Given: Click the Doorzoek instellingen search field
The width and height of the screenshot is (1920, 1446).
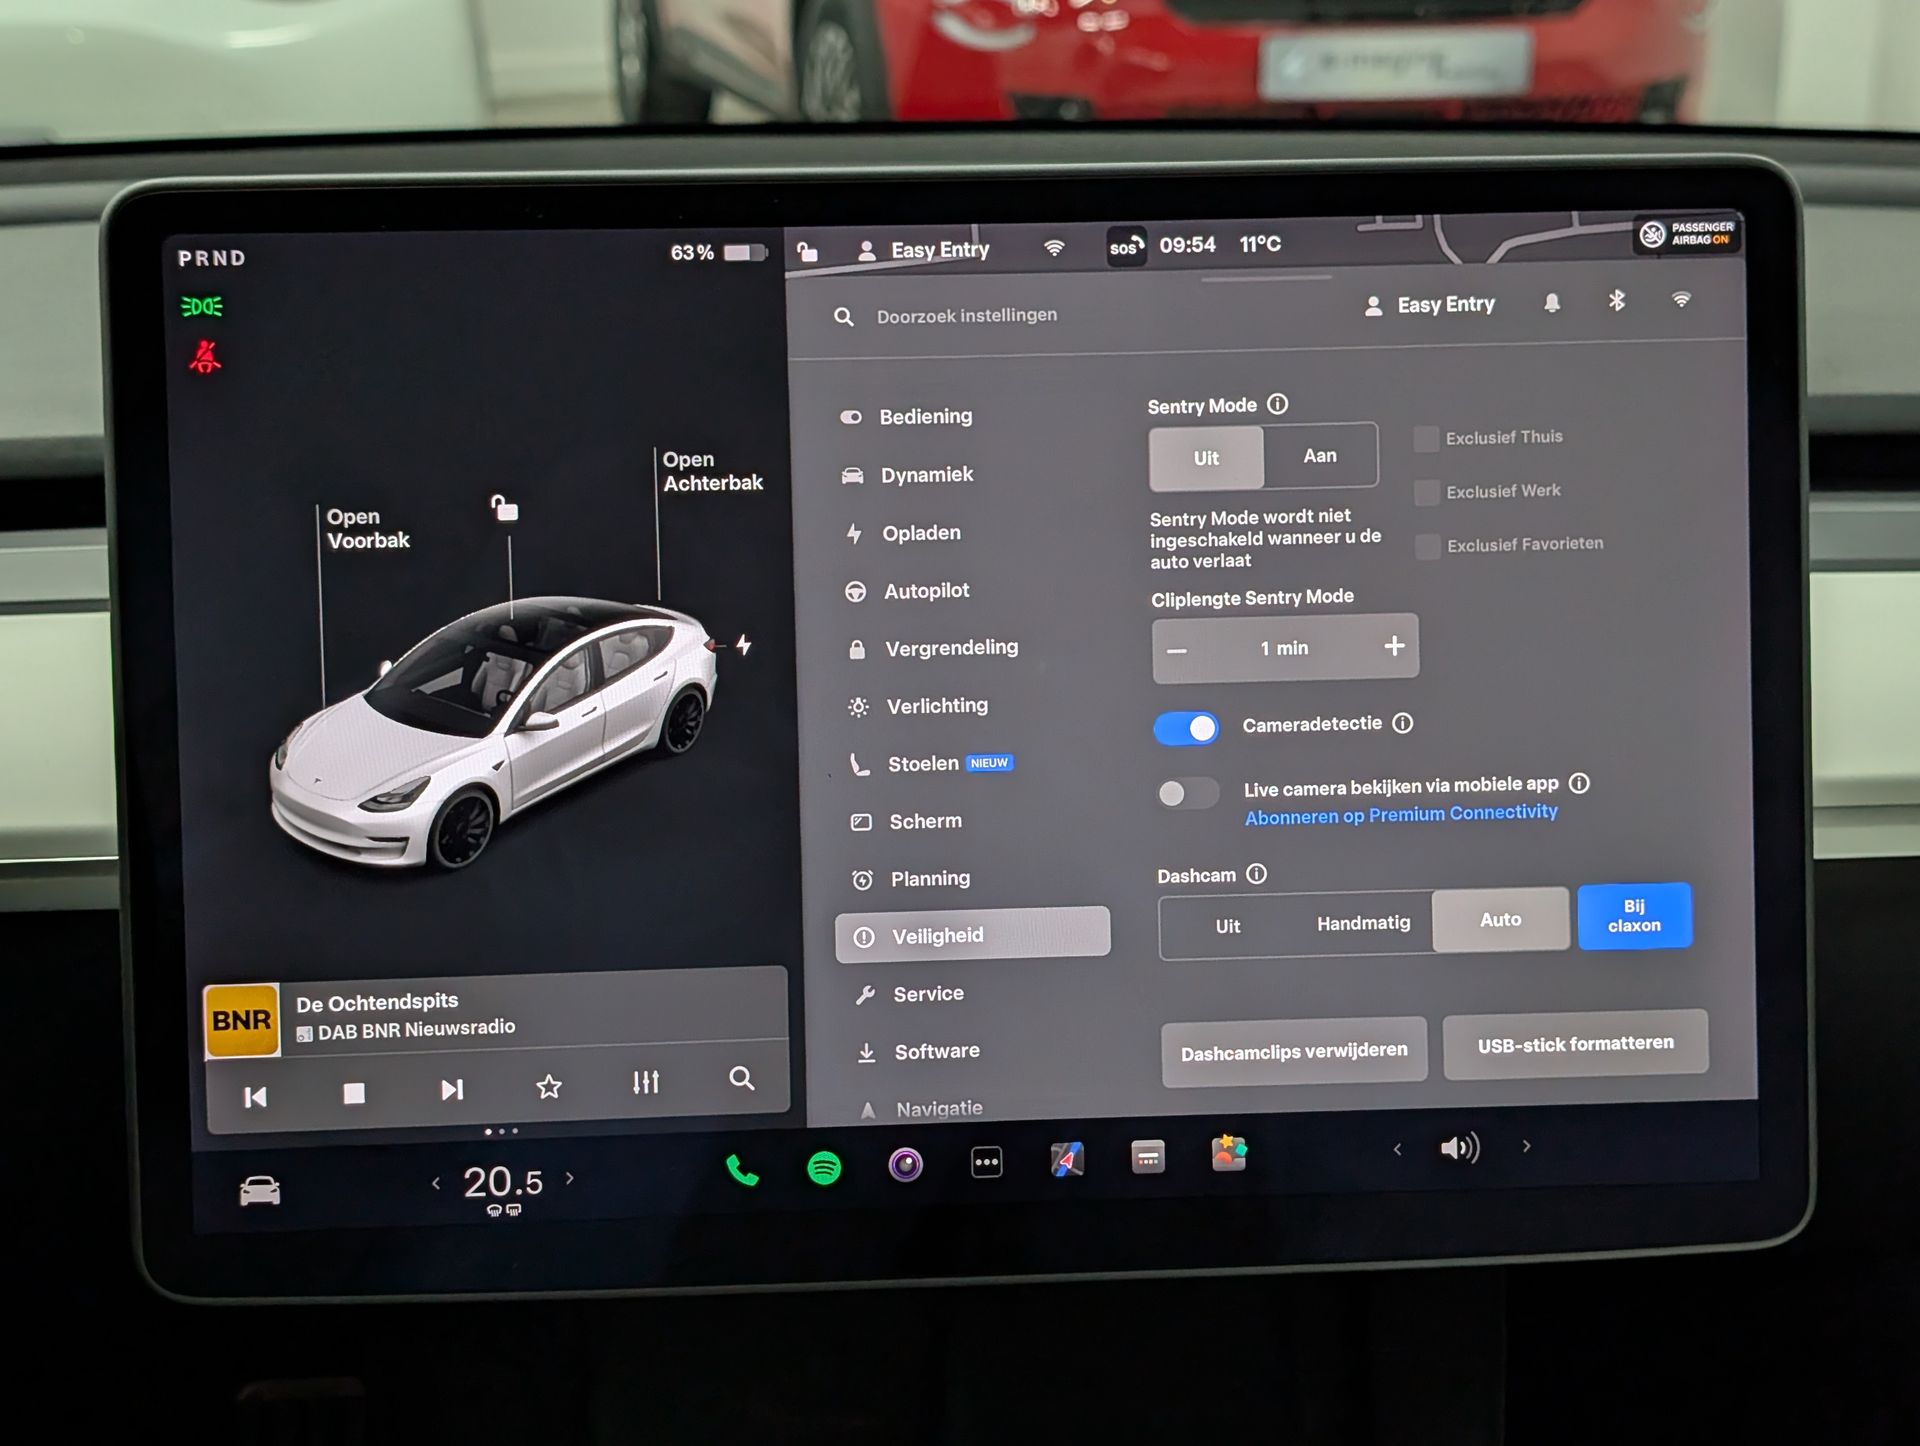Looking at the screenshot, I should click(966, 316).
